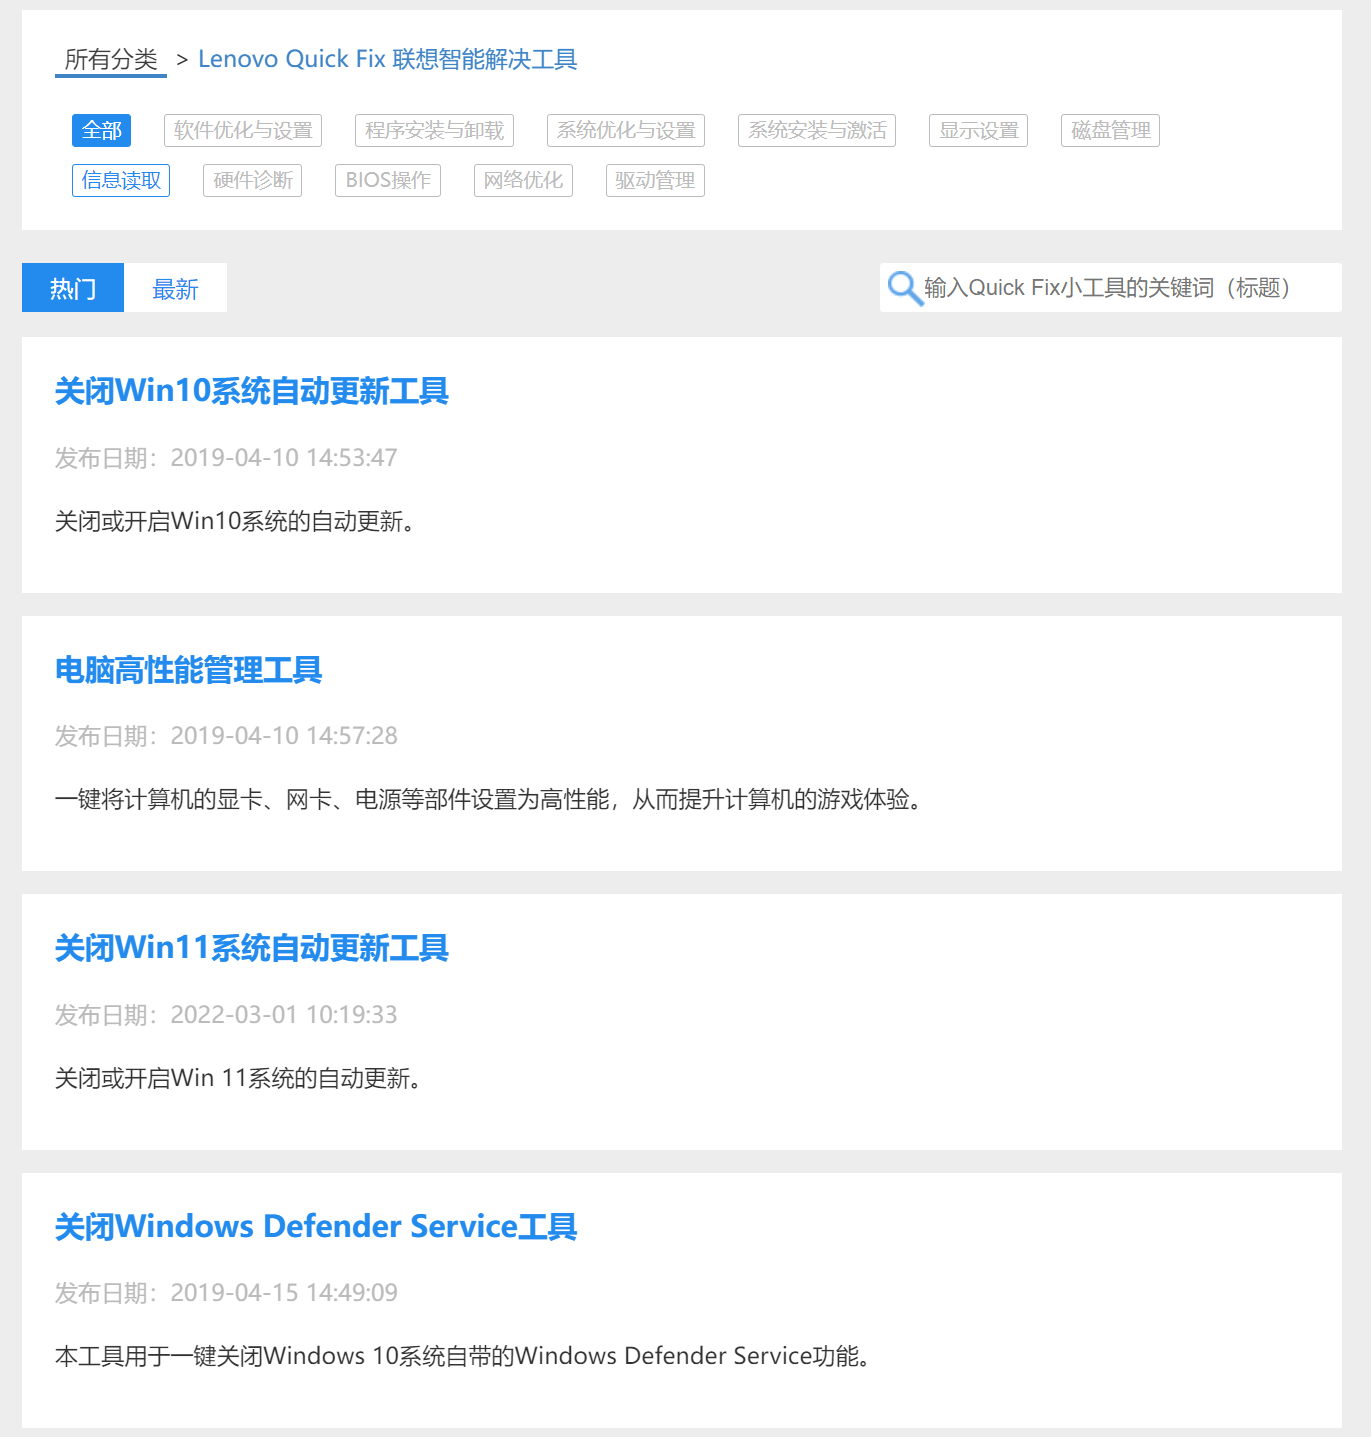Switch to the 热门 tab
The image size is (1371, 1437).
[73, 288]
